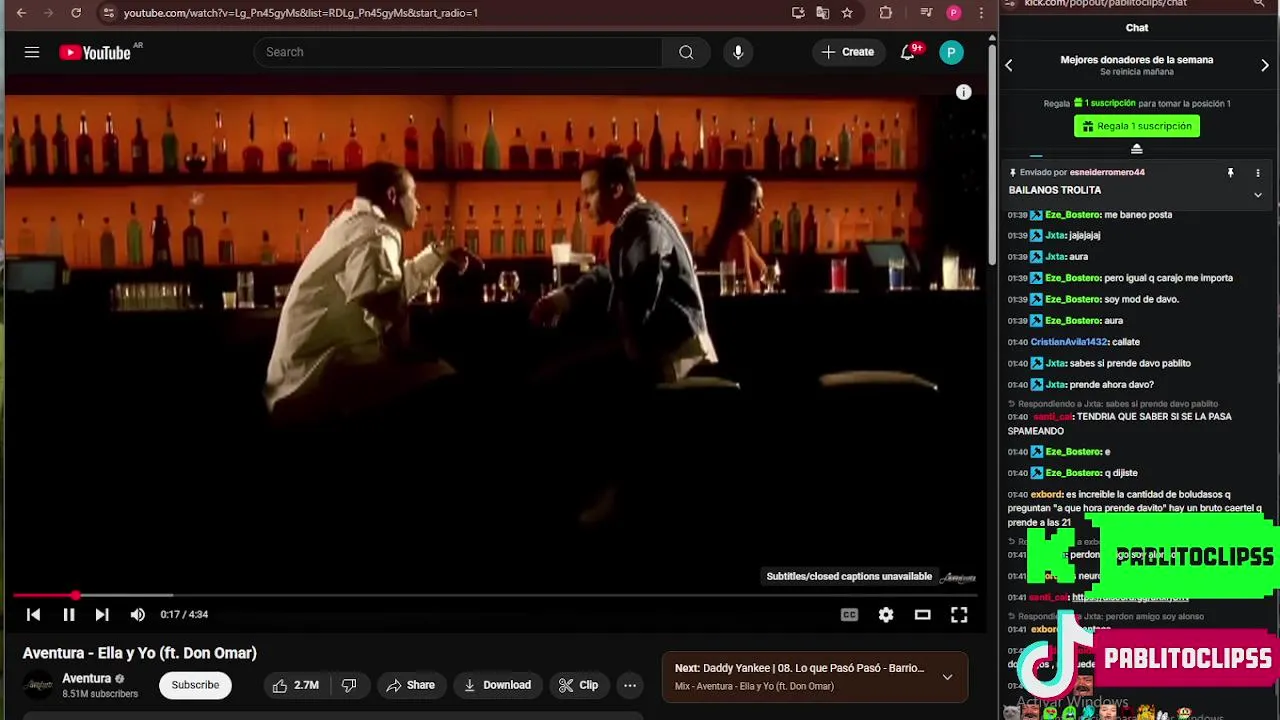This screenshot has width=1280, height=720.
Task: Click Regala 1 suscripción button
Action: [1137, 126]
